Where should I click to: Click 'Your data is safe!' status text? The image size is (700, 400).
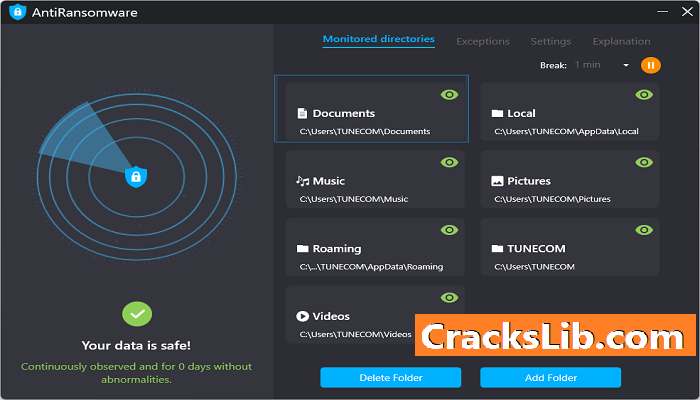pos(136,346)
